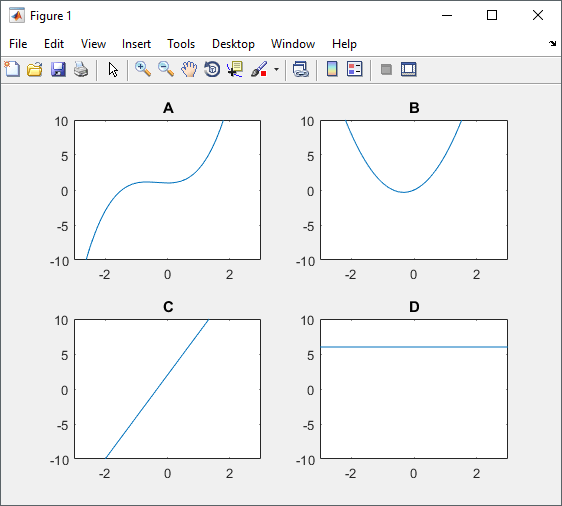This screenshot has width=562, height=506.
Task: Insert a colorbar from the toolbar
Action: [332, 69]
